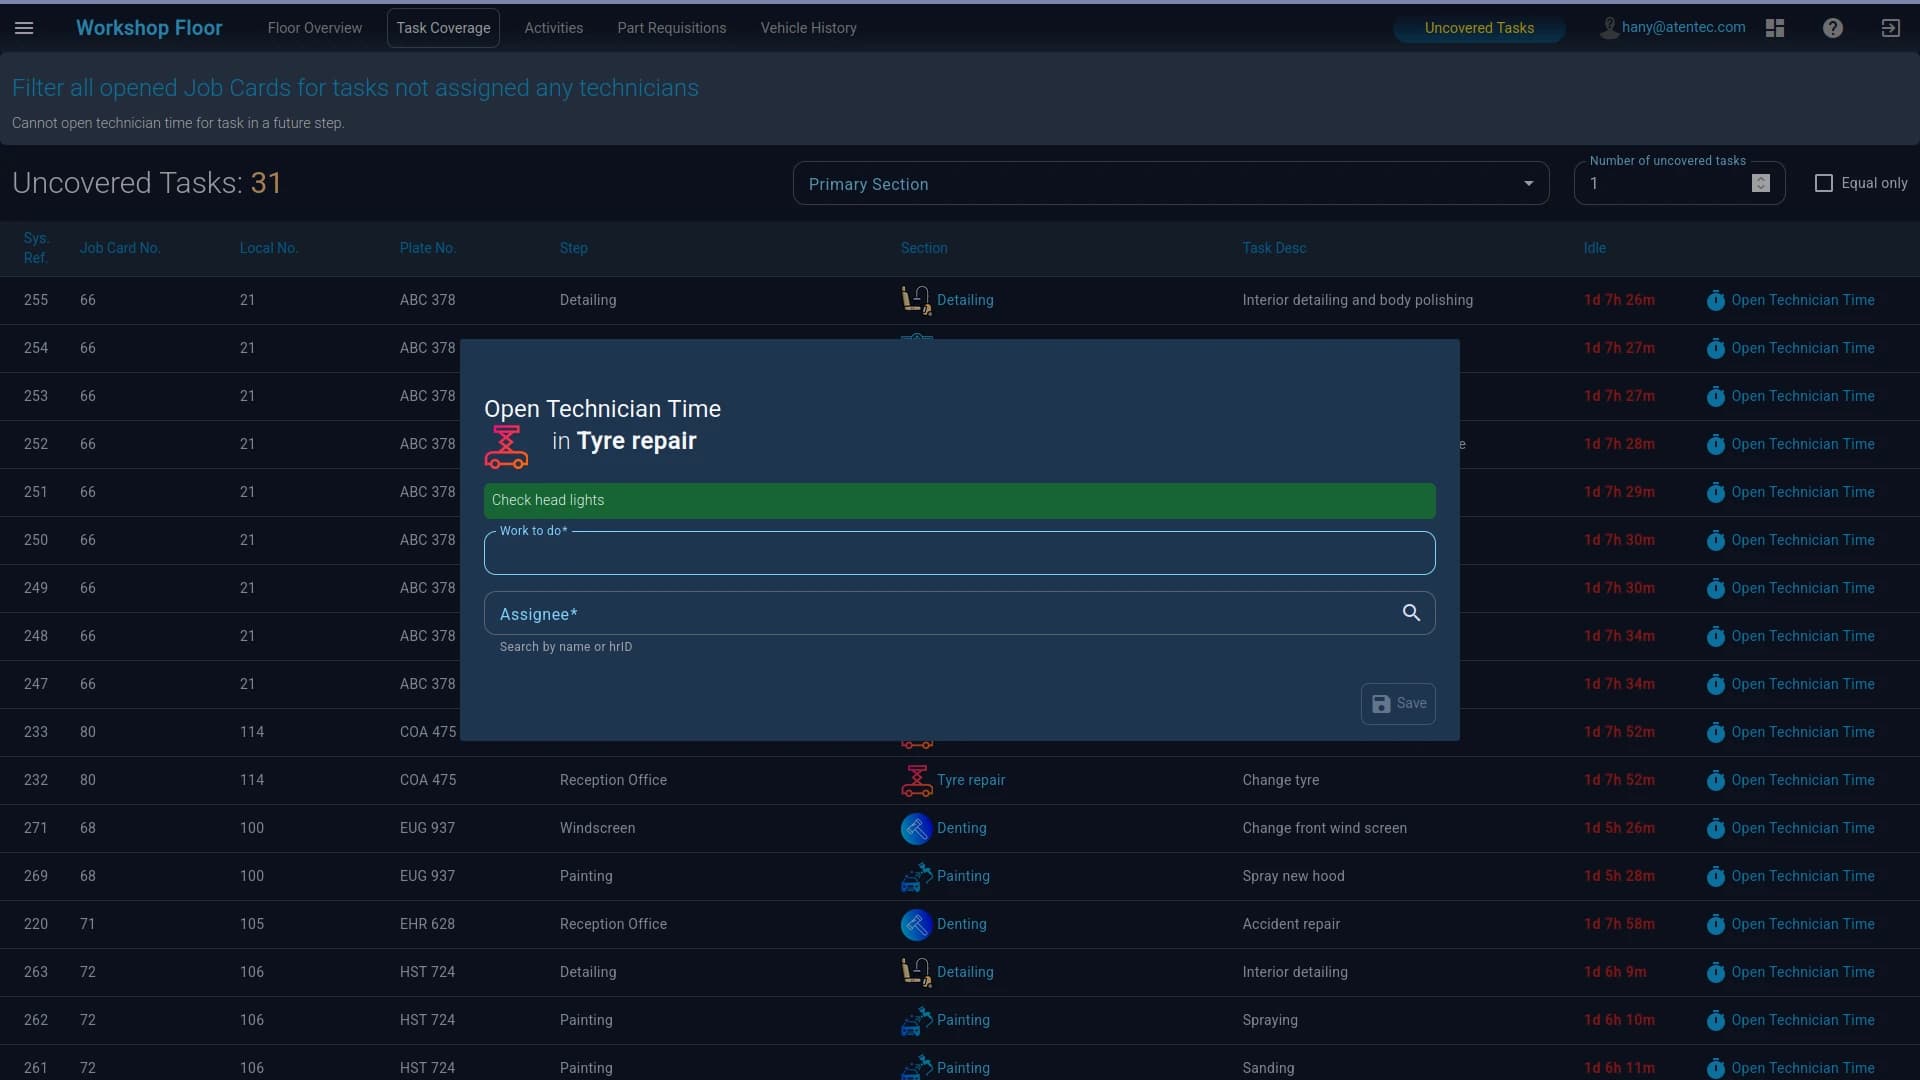Click the Step column header
The width and height of the screenshot is (1920, 1080).
click(x=573, y=248)
